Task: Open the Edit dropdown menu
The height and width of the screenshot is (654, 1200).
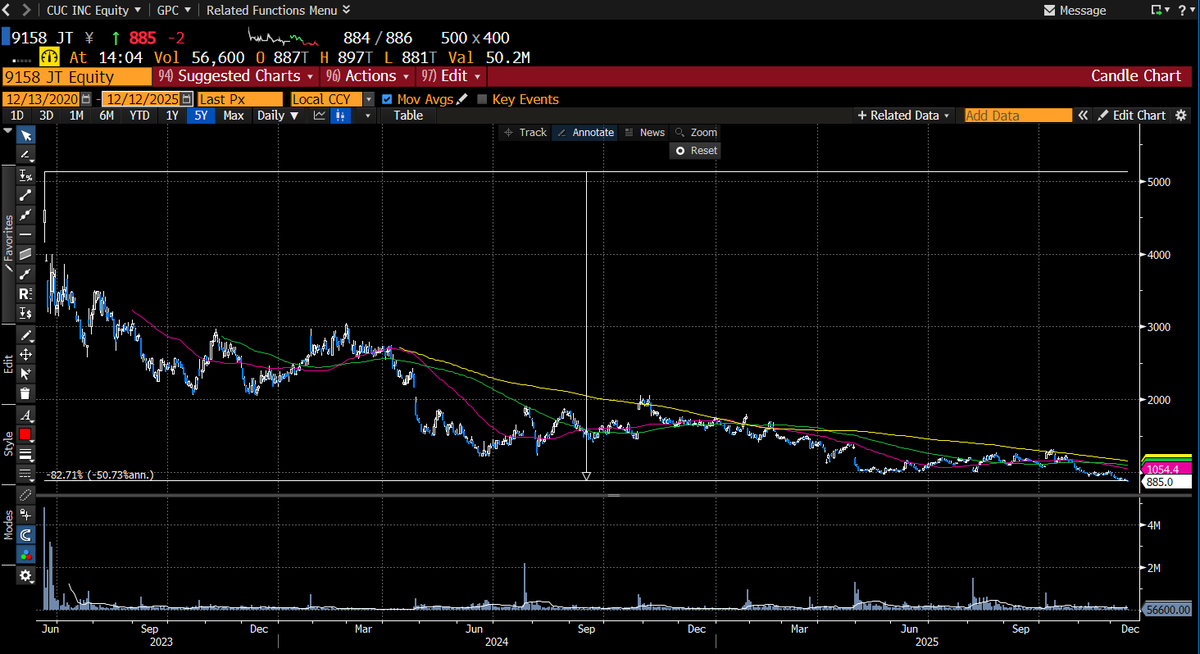Action: 451,76
